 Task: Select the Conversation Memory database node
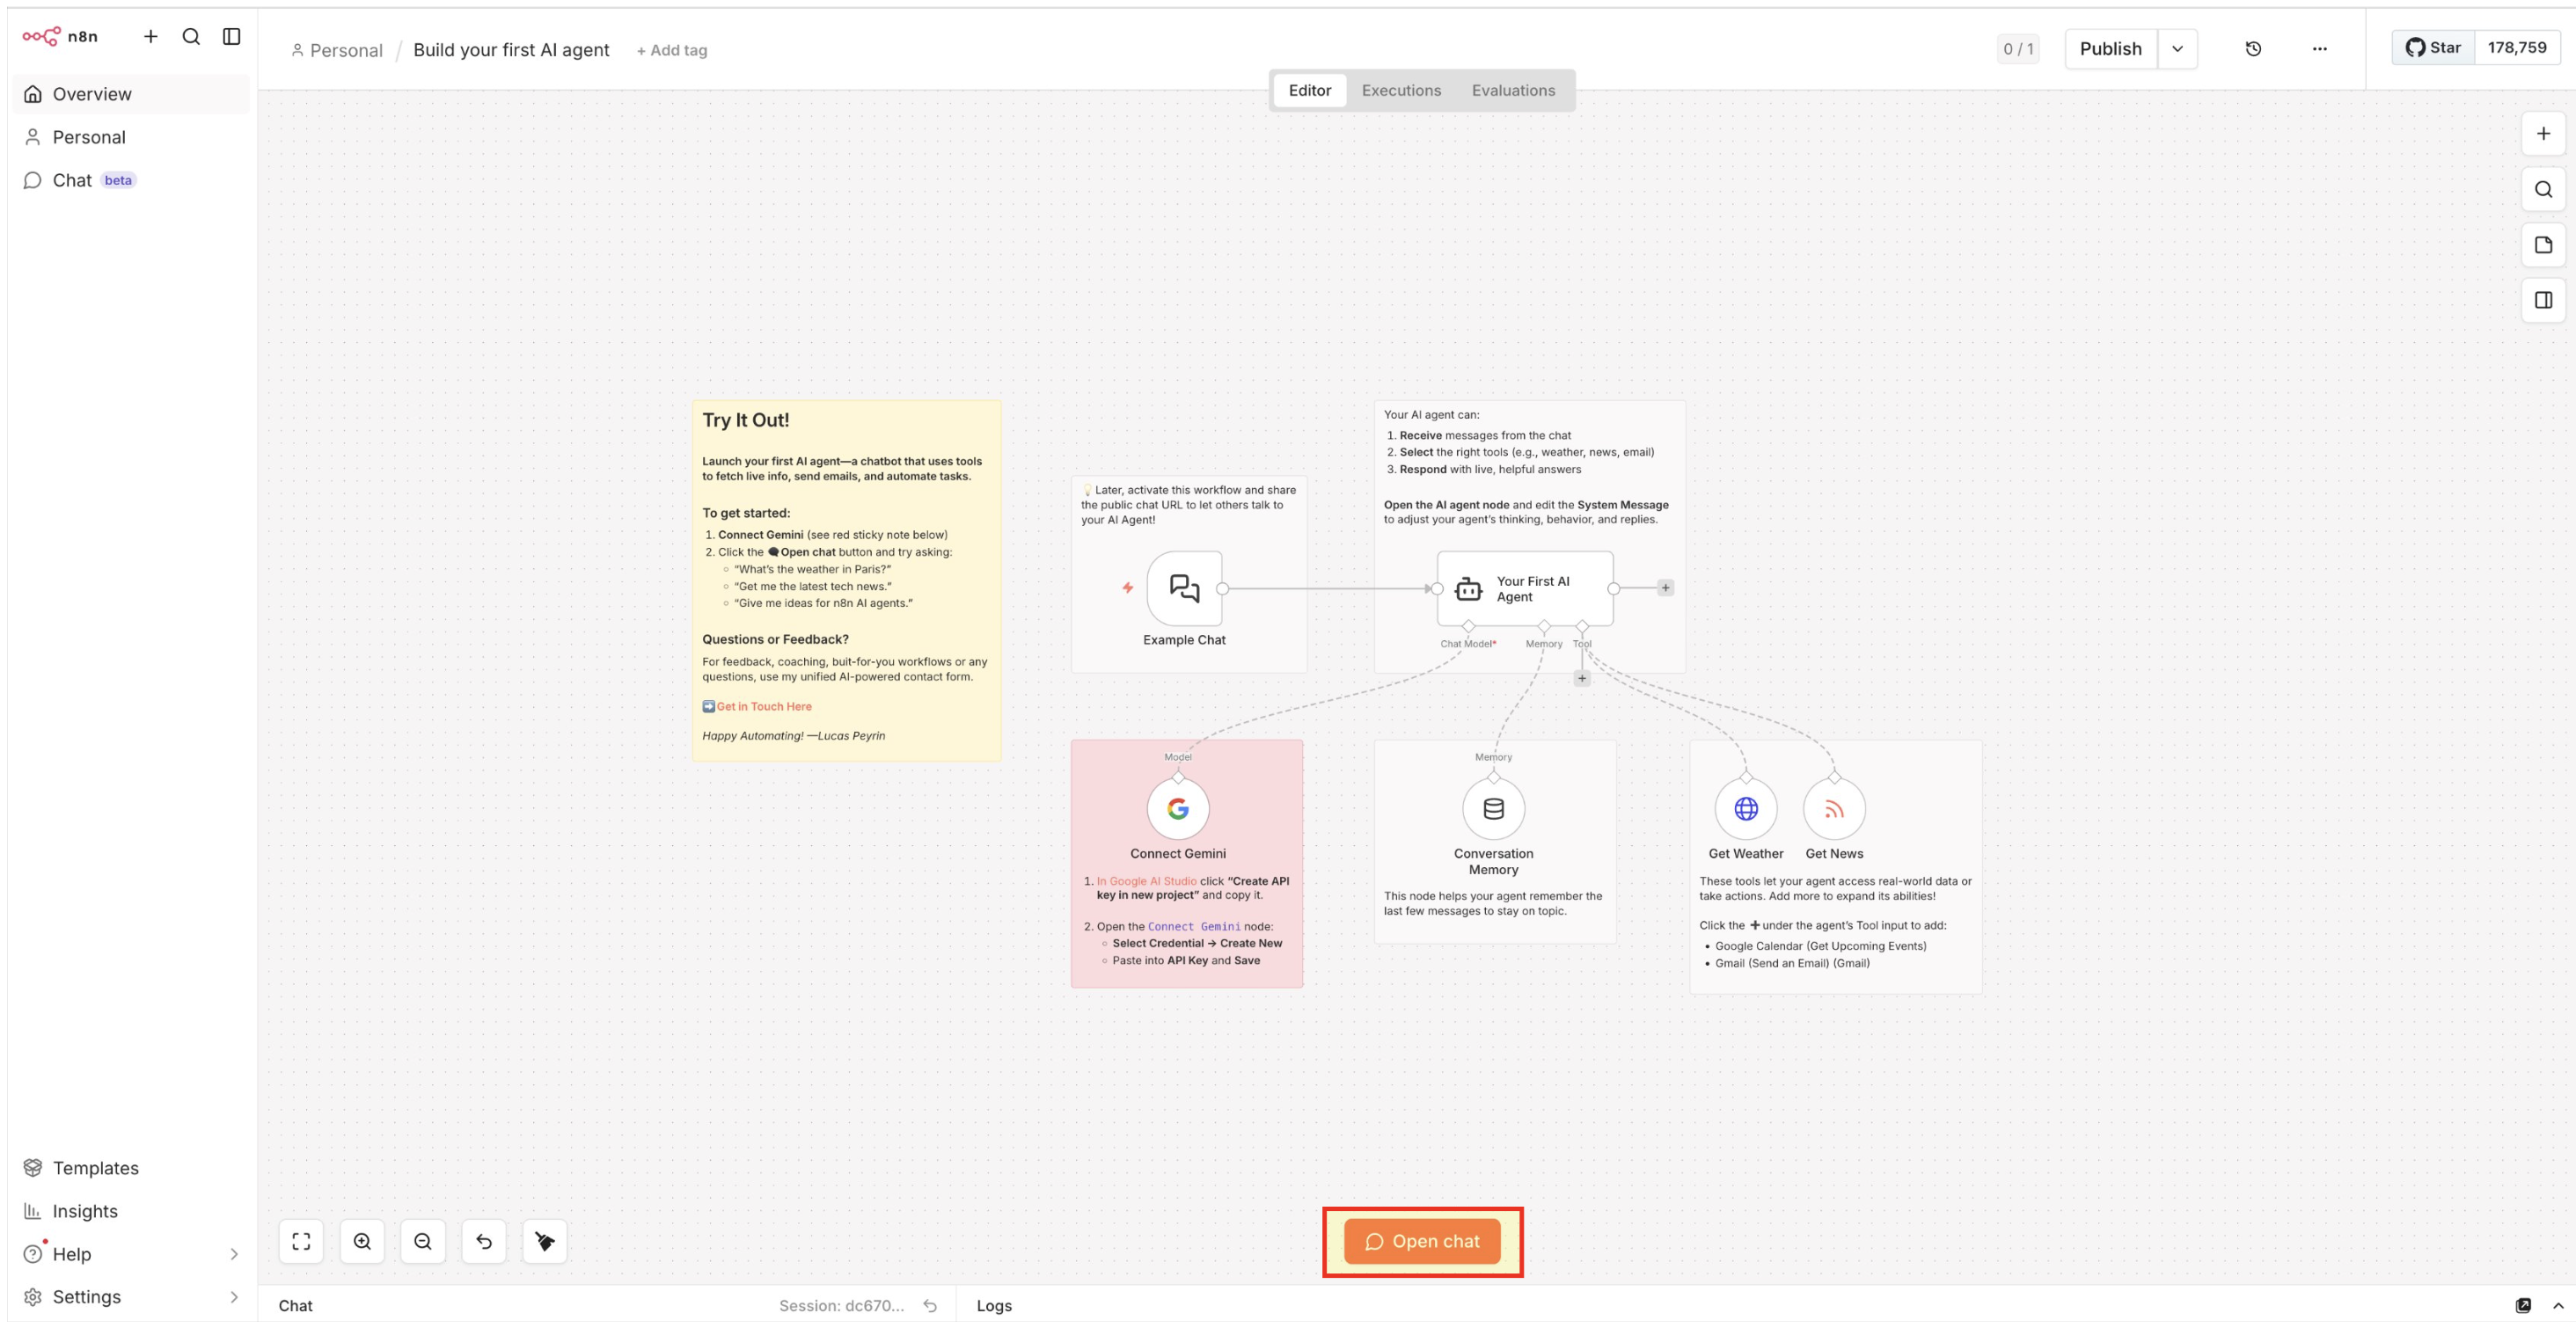coord(1493,809)
